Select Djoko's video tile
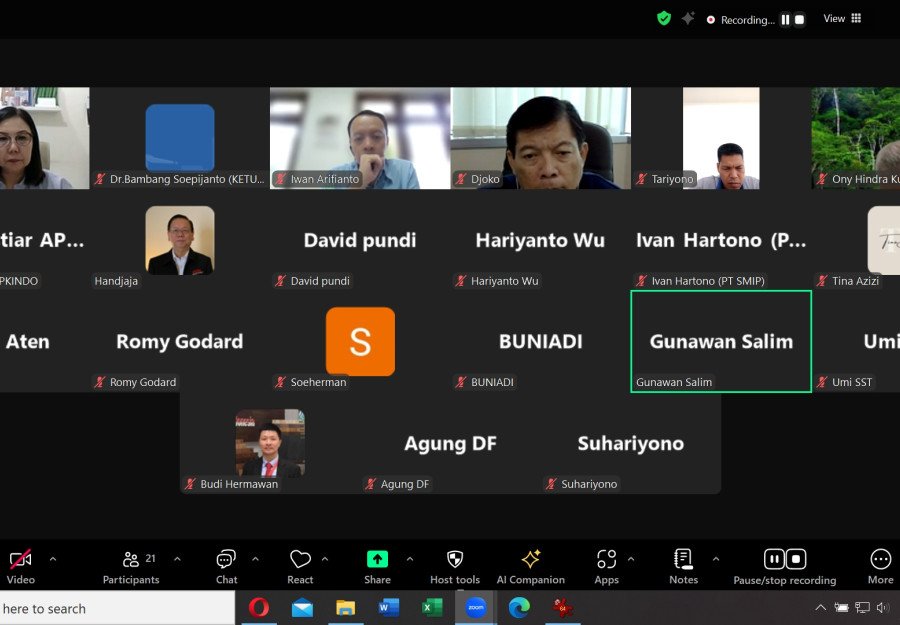Screen dimensions: 900x625 tap(541, 138)
